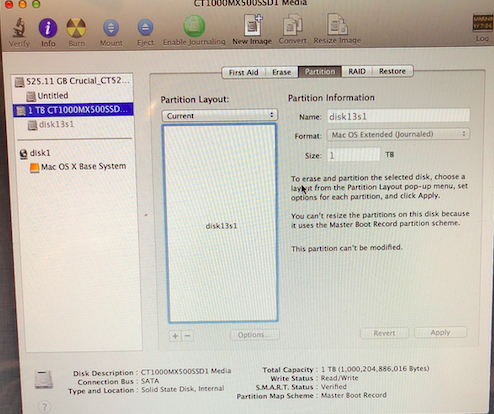The width and height of the screenshot is (494, 414).
Task: Click the partition Size field
Action: pos(353,155)
